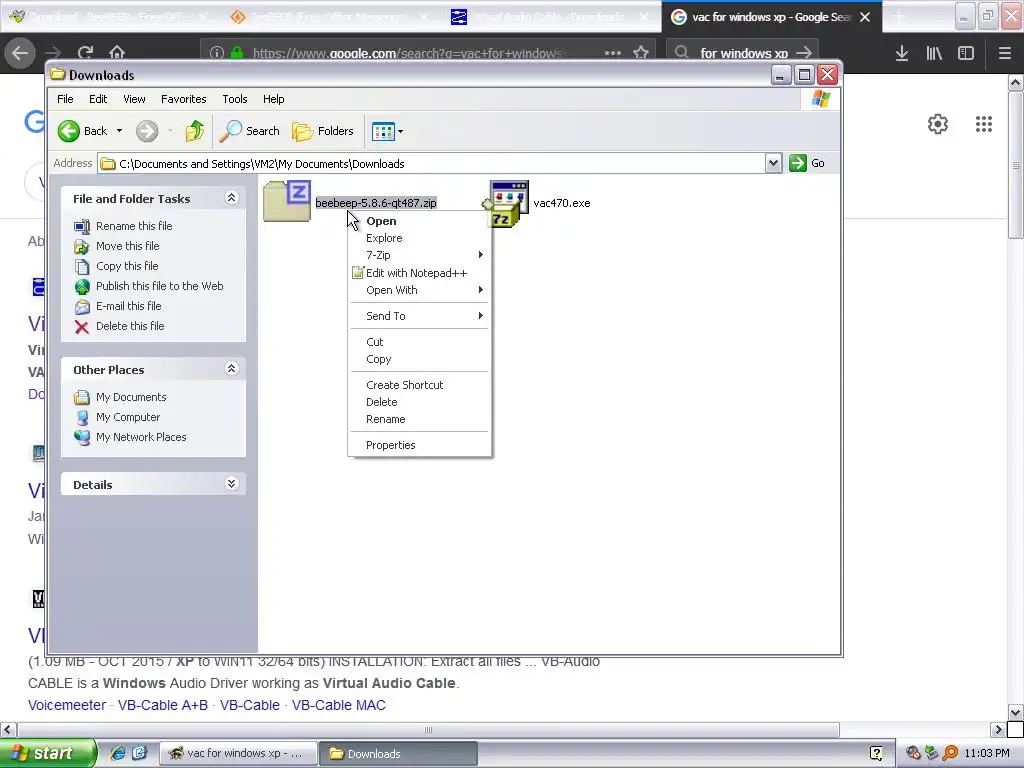Screen dimensions: 1024x768
Task: Go to My Computer in Other Places
Action: pos(118,417)
